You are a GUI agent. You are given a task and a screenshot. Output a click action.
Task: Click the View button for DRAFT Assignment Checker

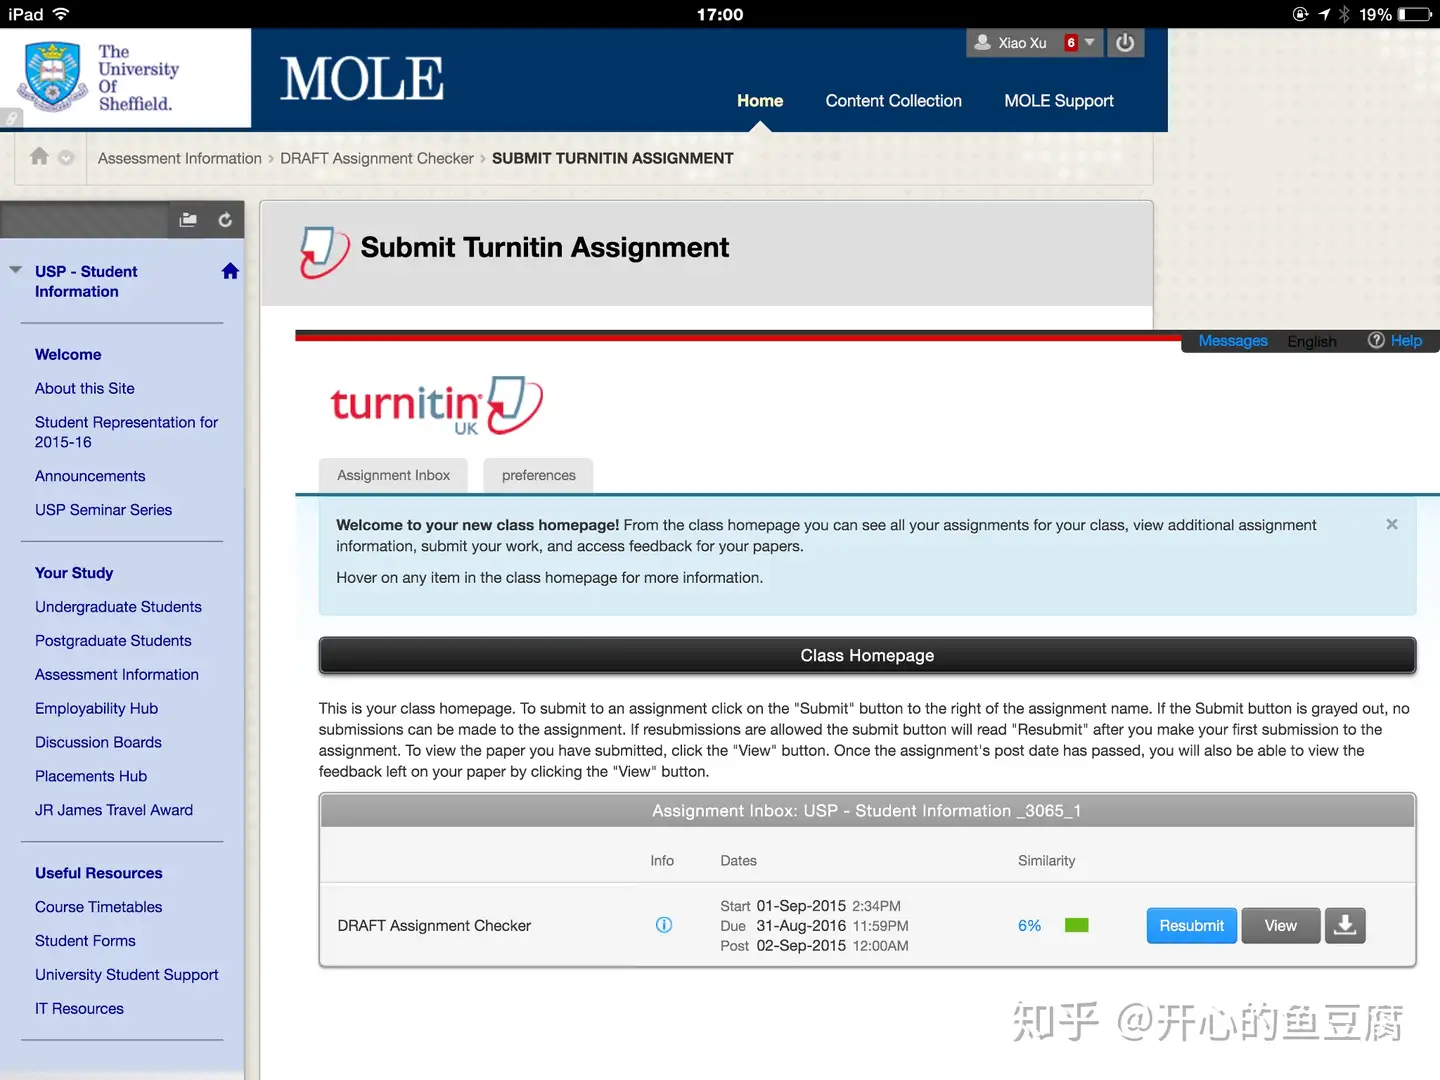(x=1280, y=926)
